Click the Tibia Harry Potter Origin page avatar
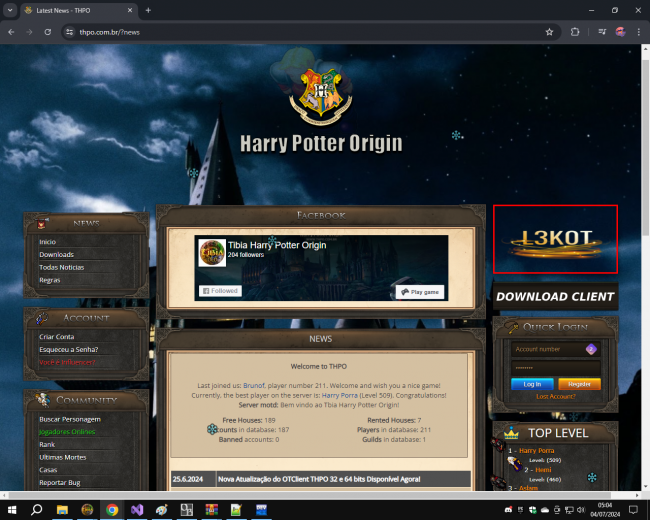Screen dimensions: 650x520 click(x=212, y=253)
